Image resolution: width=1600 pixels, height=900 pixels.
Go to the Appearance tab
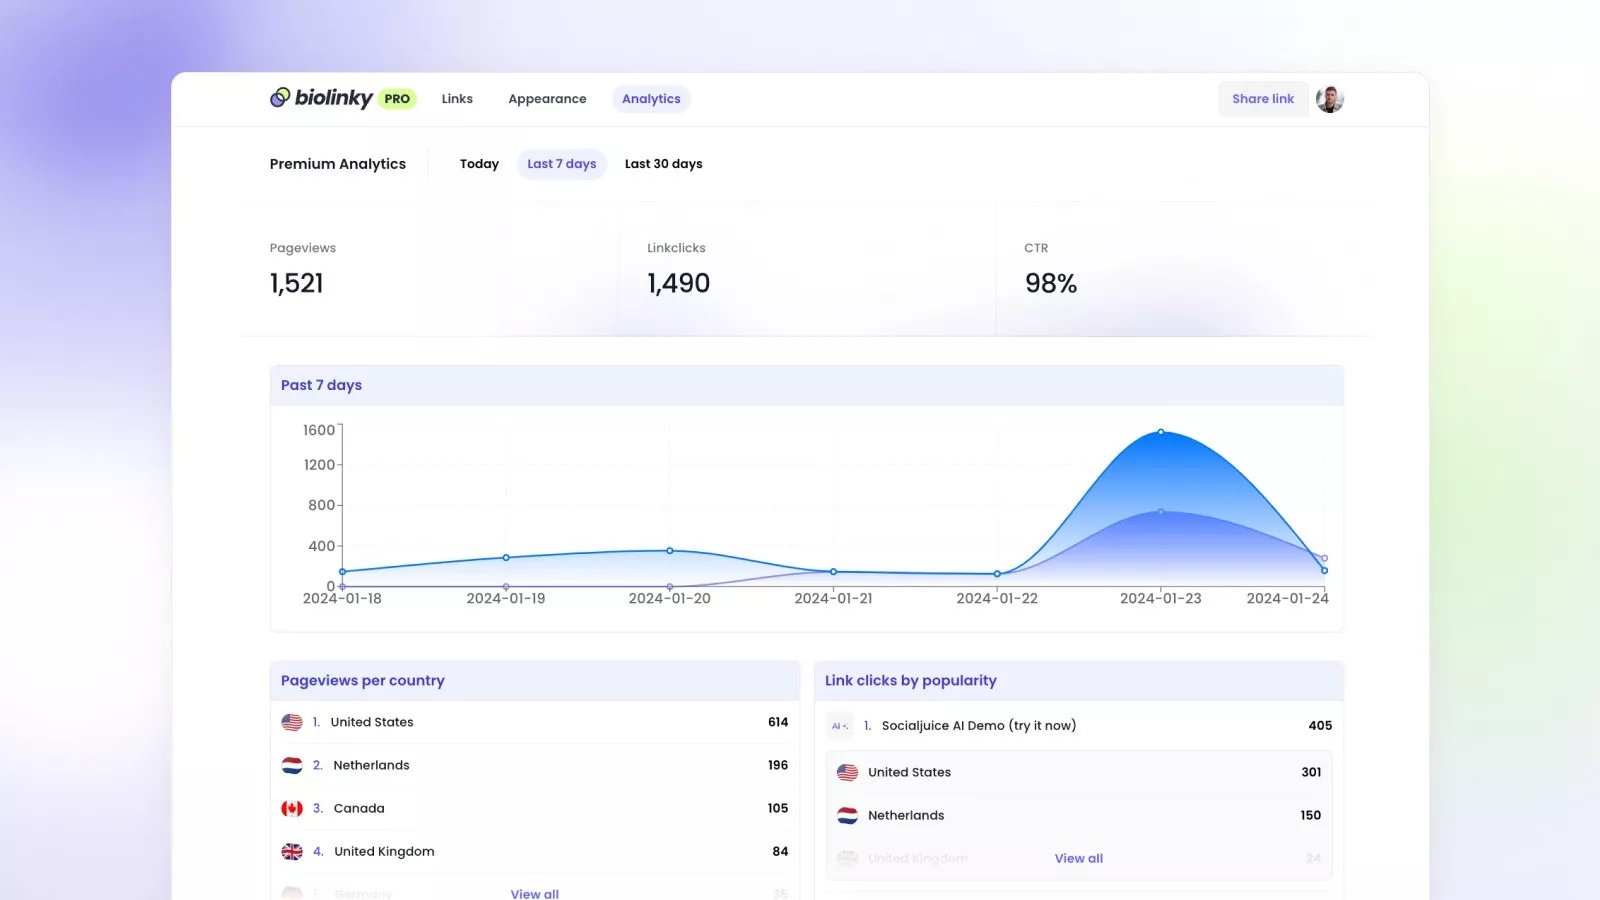tap(547, 99)
